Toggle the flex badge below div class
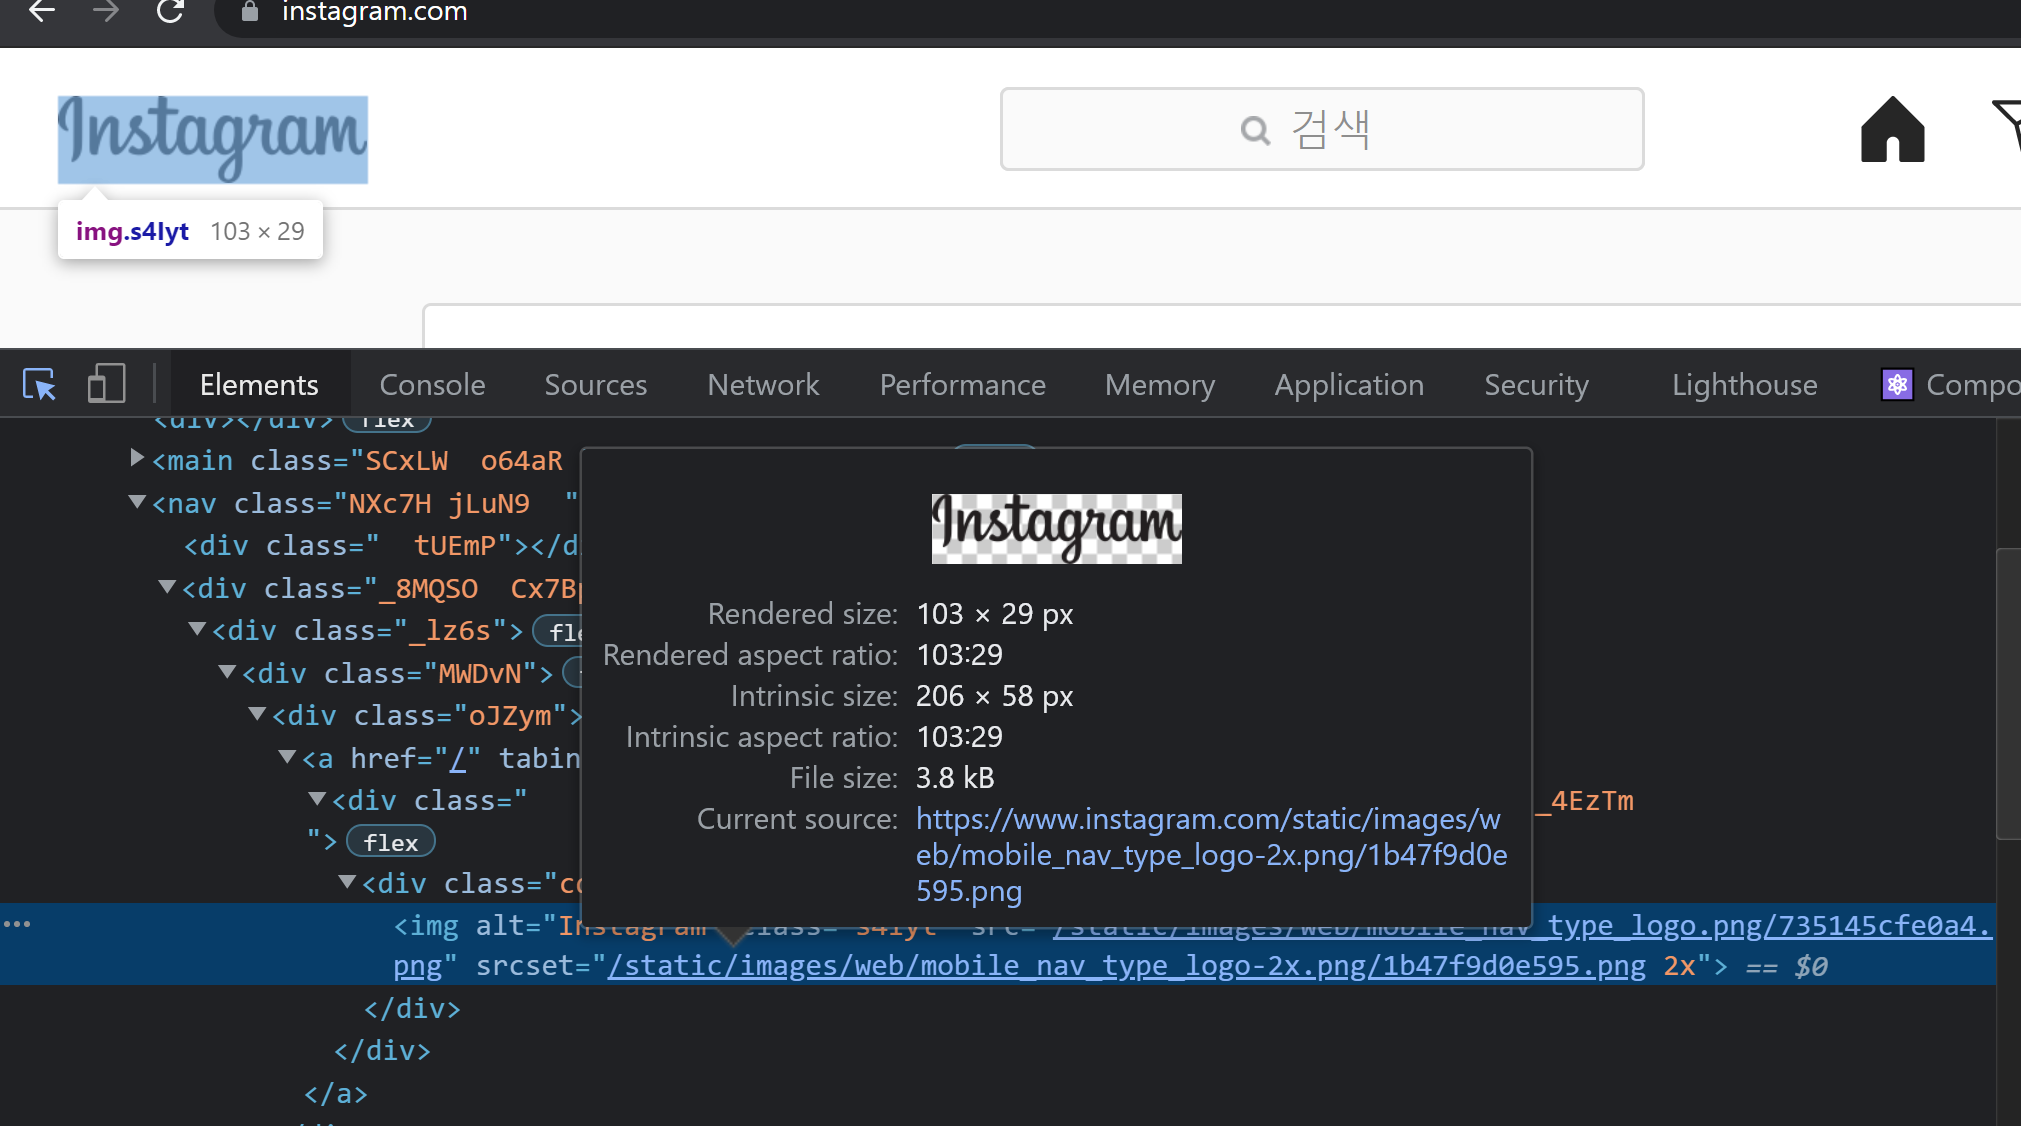The width and height of the screenshot is (2021, 1126). coord(390,843)
